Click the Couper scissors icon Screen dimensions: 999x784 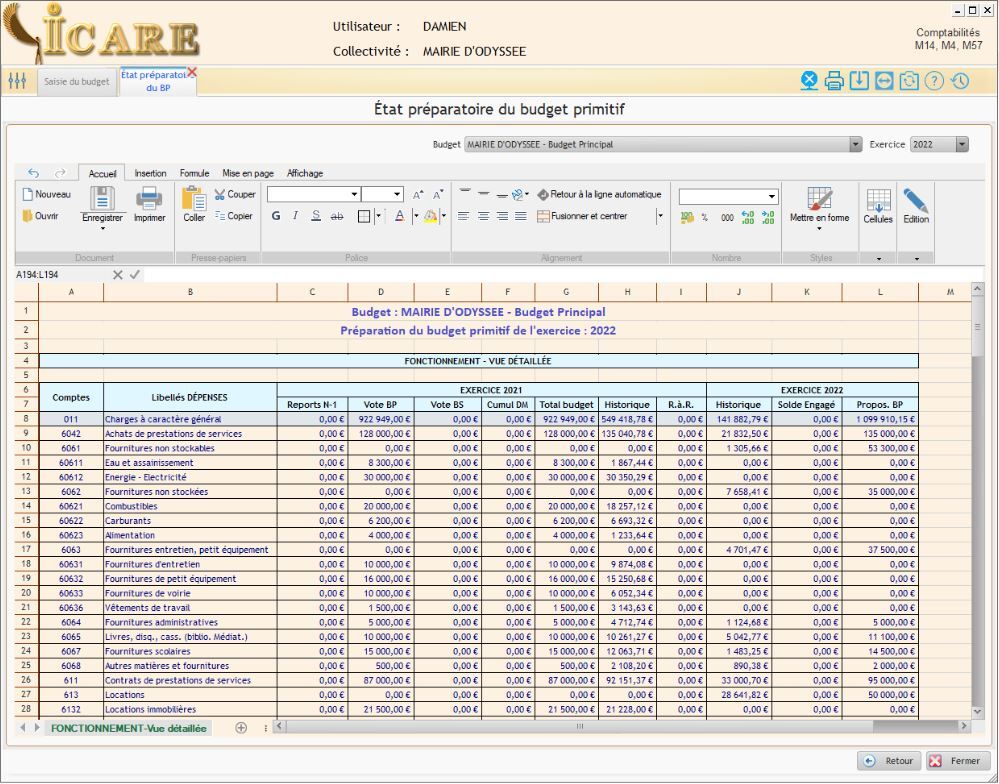point(220,194)
